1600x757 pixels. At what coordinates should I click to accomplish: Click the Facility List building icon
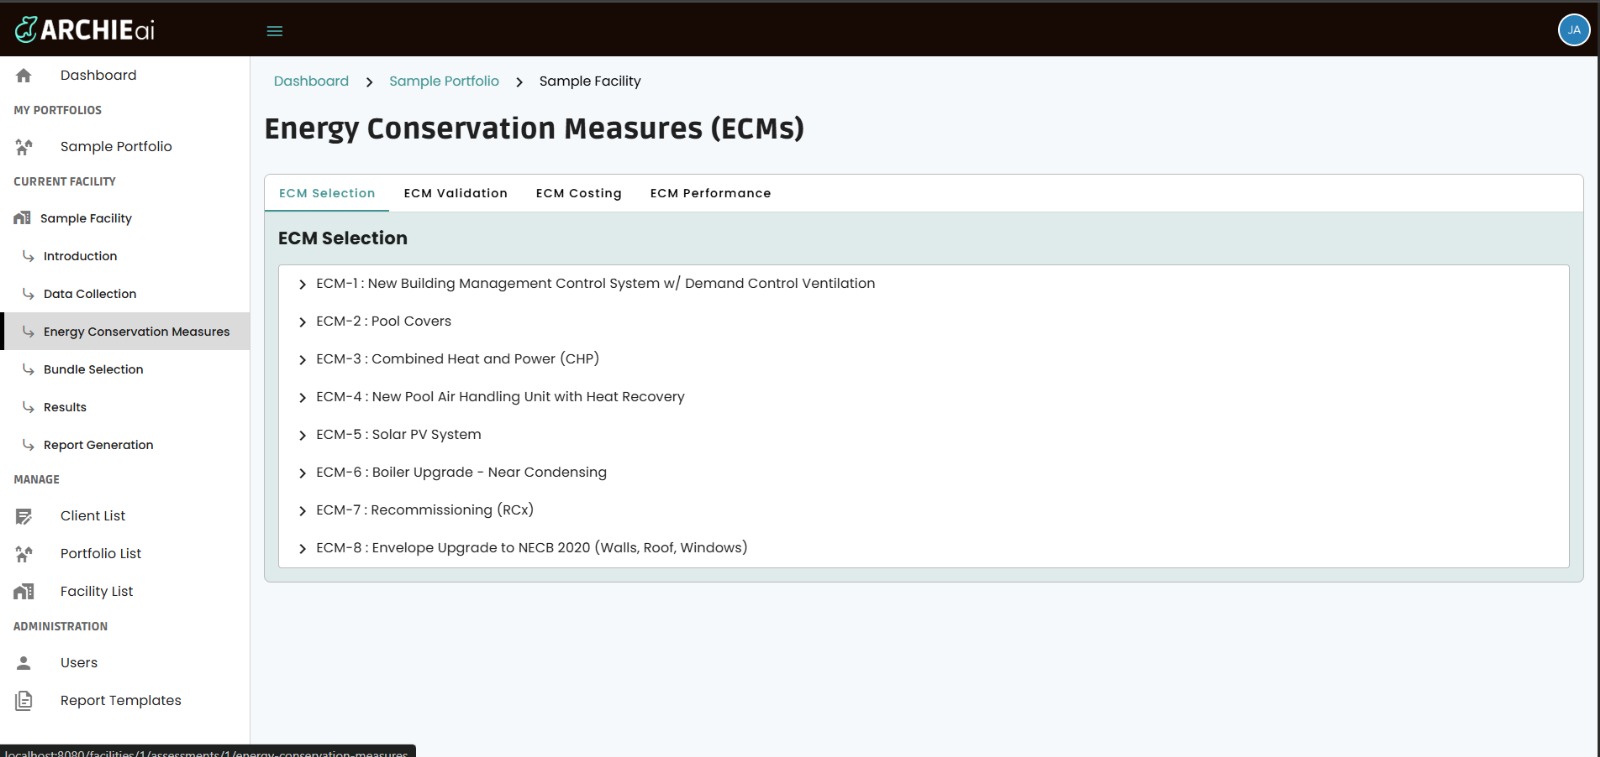[24, 592]
